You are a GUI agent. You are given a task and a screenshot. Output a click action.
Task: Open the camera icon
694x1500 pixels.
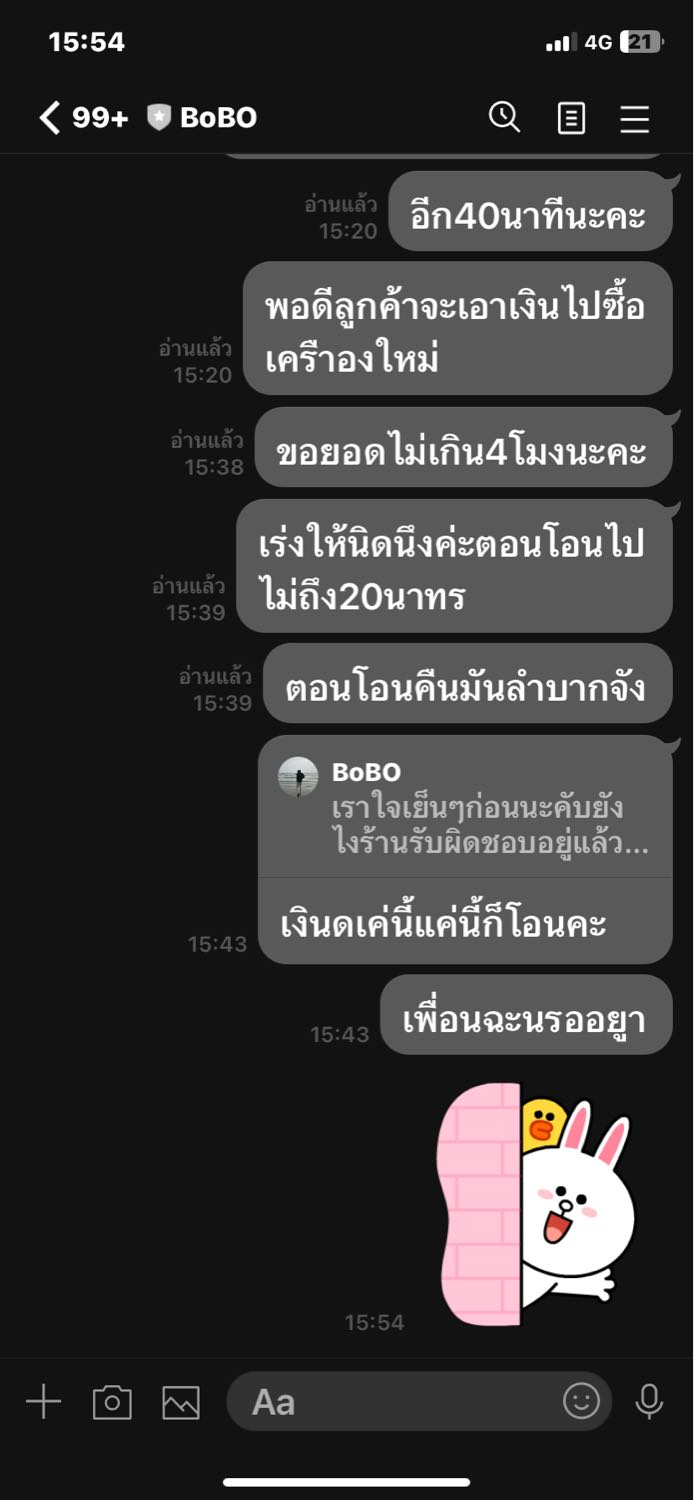pyautogui.click(x=112, y=1402)
